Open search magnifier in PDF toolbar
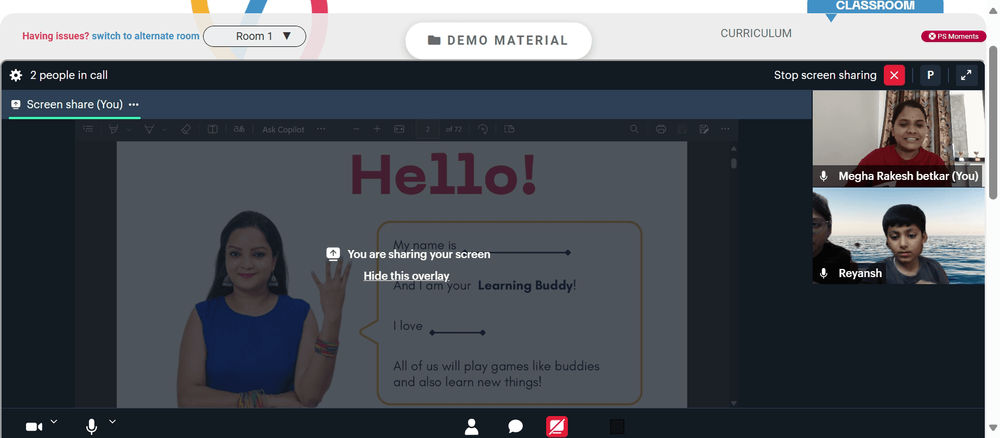This screenshot has height=438, width=1000. click(x=634, y=129)
